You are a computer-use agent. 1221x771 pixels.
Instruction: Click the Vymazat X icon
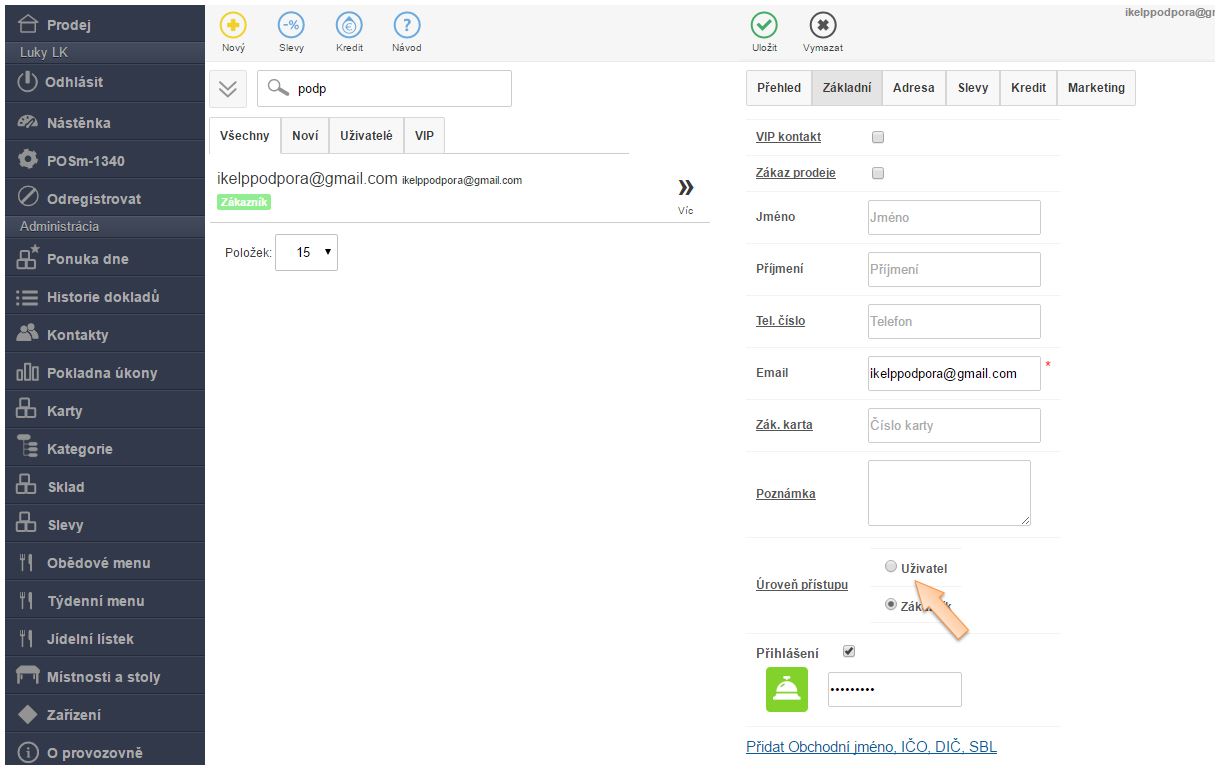point(822,26)
